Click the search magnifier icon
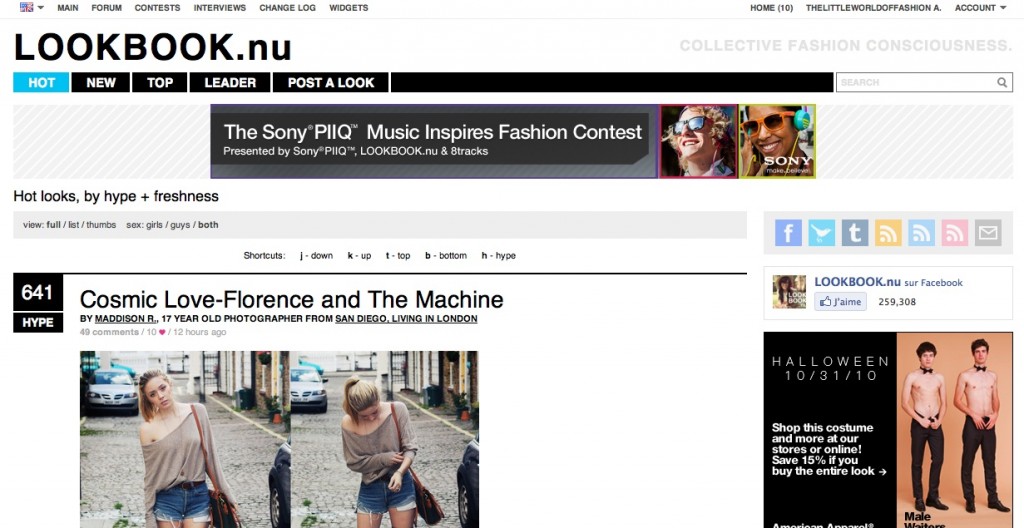 [1002, 82]
